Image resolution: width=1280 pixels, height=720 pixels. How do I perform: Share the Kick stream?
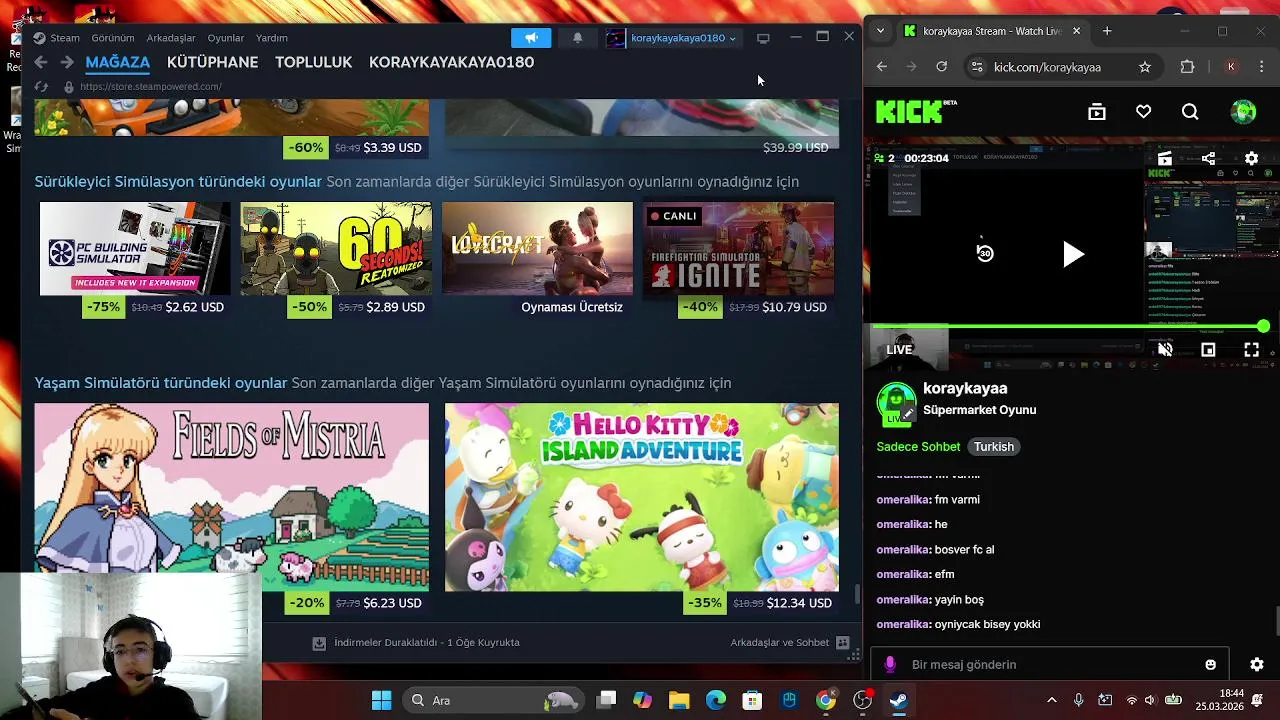tap(1208, 158)
